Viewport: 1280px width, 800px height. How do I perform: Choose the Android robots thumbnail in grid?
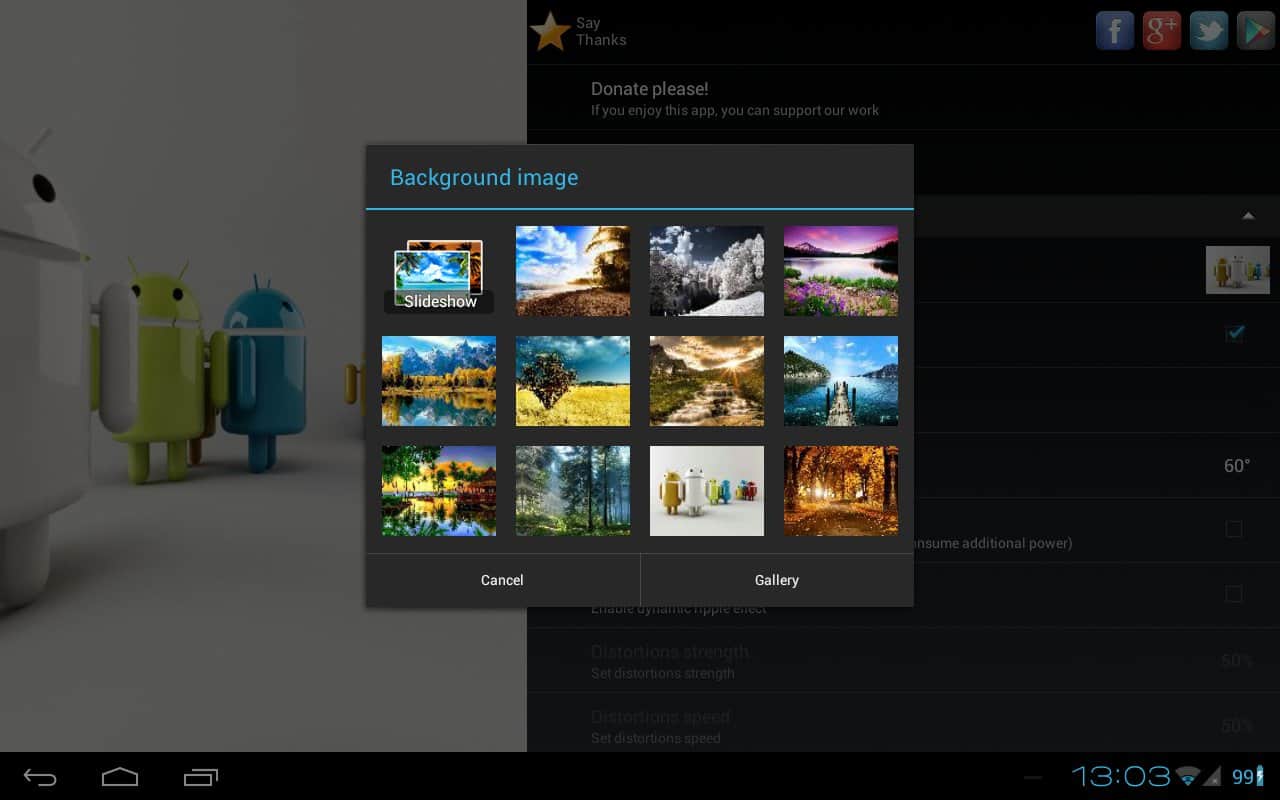(707, 491)
